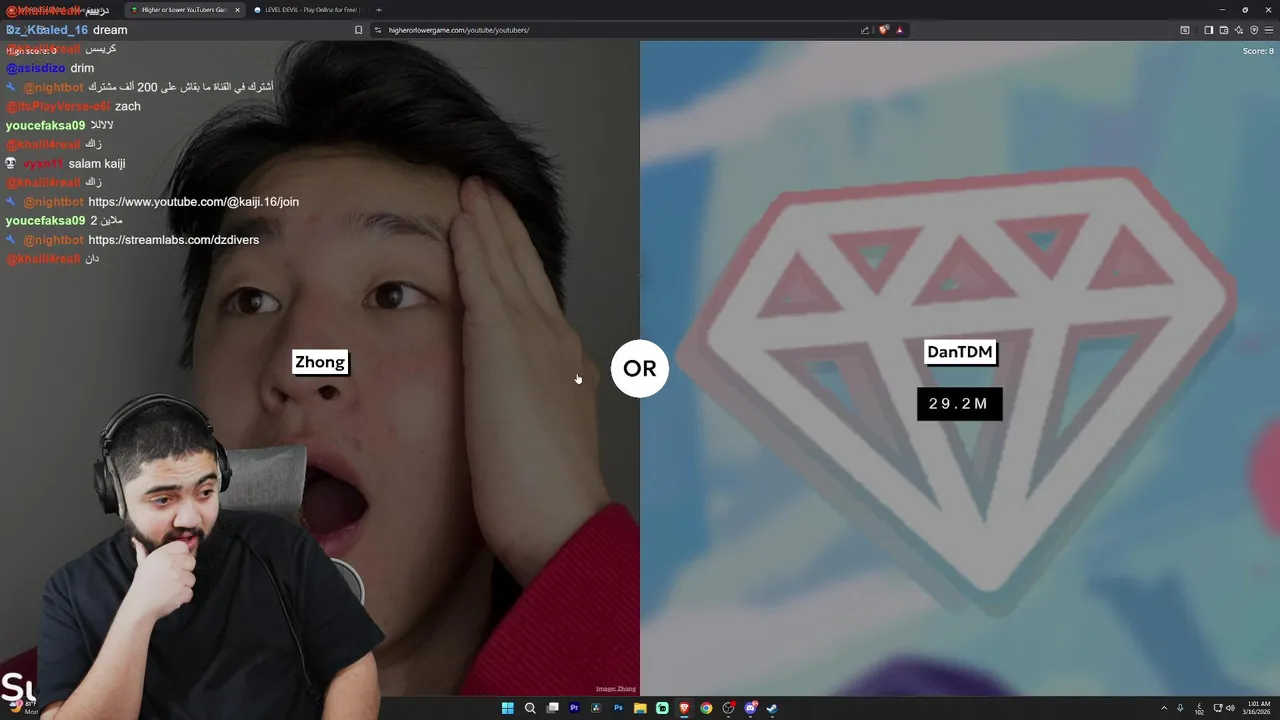Click the chat message "zach"

pos(128,107)
